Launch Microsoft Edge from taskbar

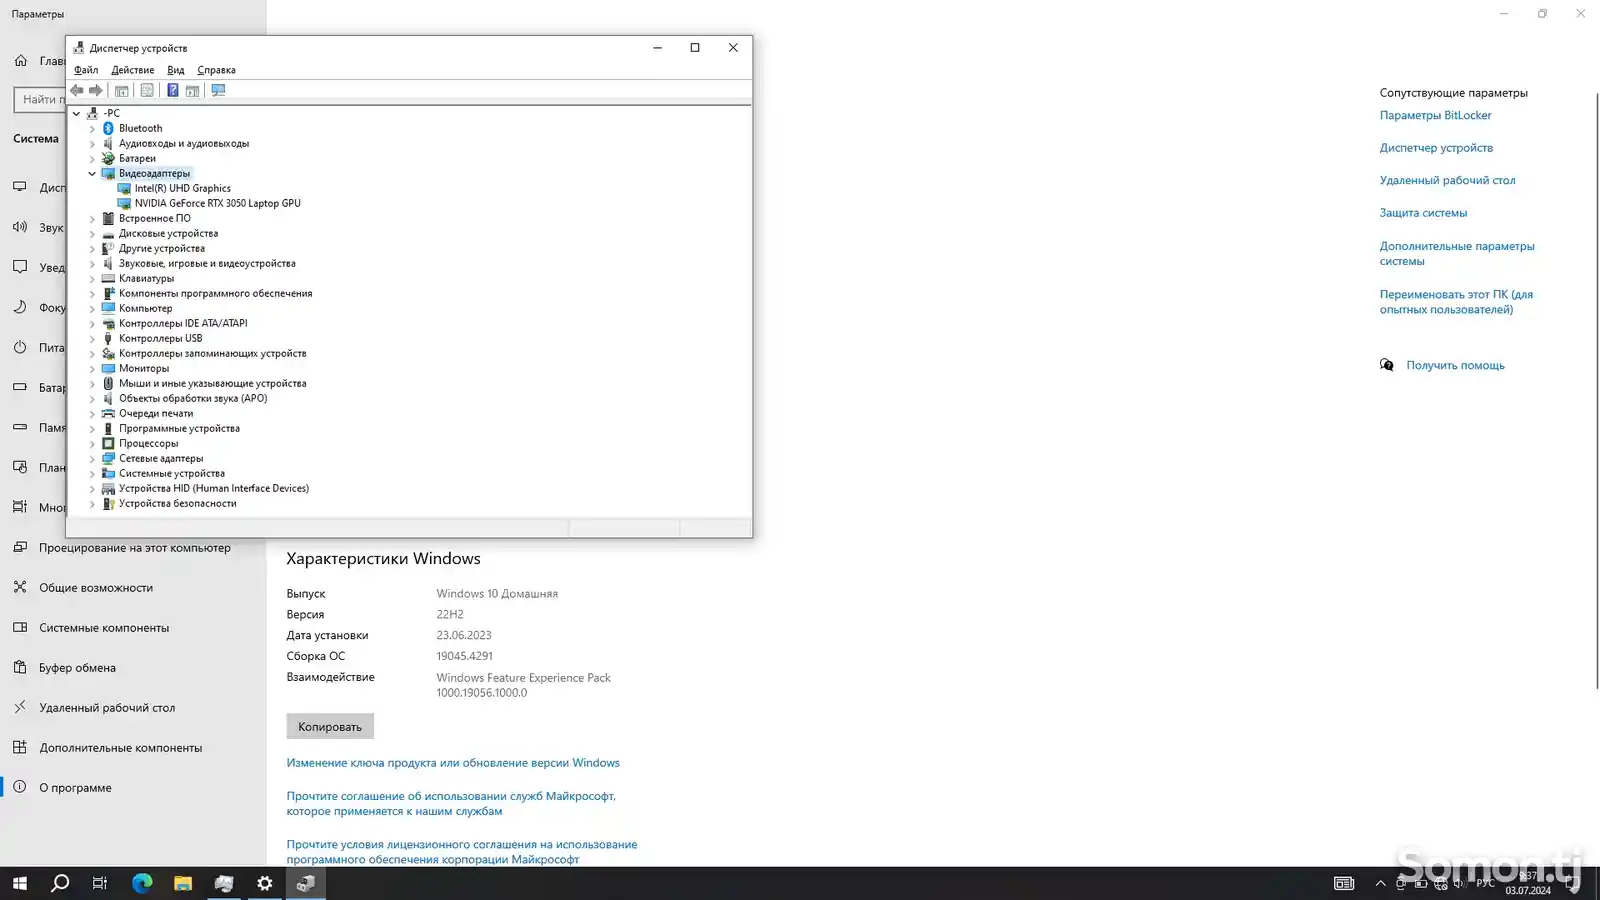click(142, 883)
